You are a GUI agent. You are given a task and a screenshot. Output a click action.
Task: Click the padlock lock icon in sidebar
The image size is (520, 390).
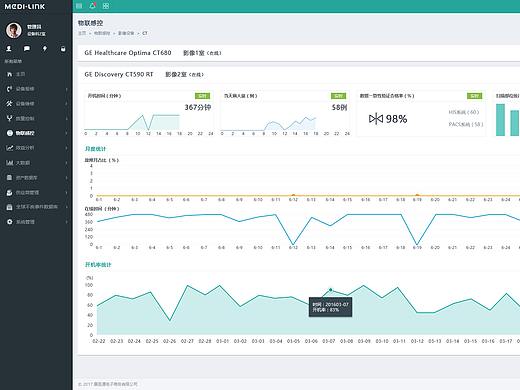(63, 49)
